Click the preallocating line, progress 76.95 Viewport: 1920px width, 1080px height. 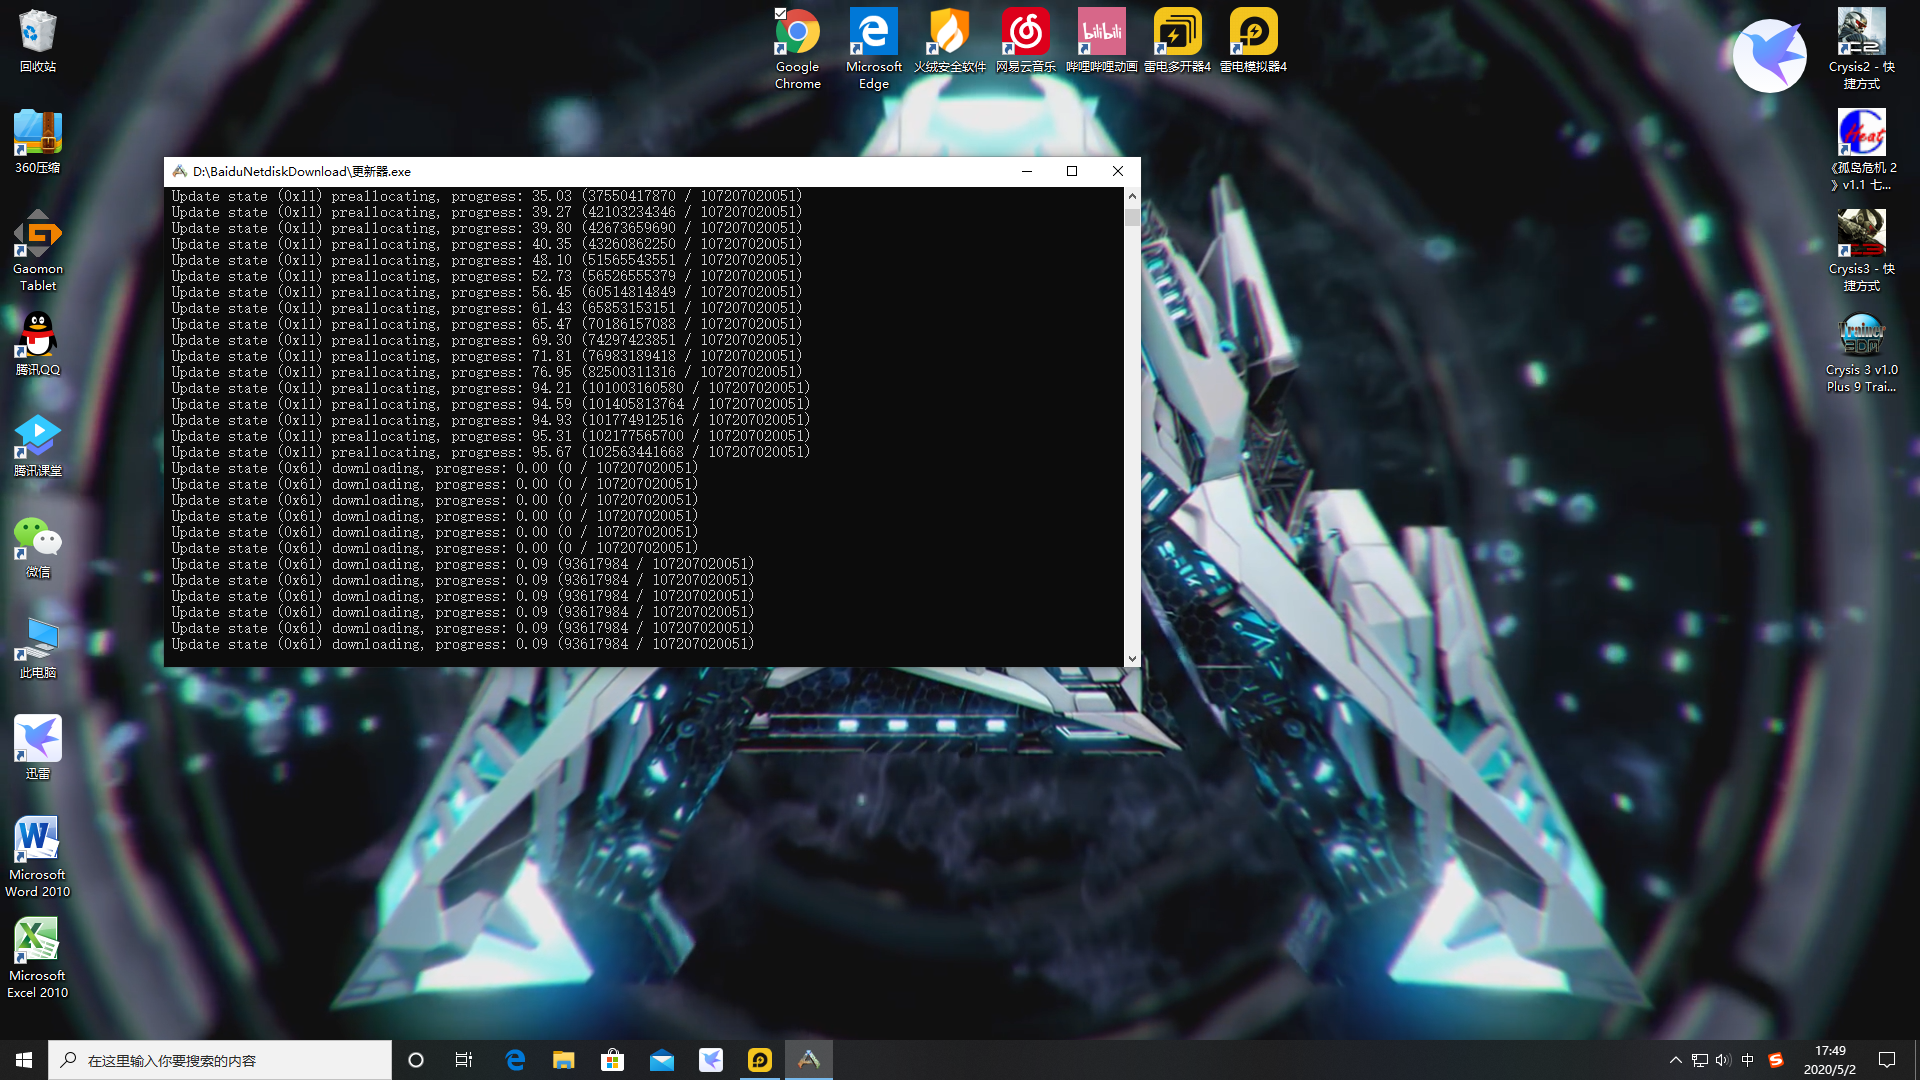(x=487, y=372)
